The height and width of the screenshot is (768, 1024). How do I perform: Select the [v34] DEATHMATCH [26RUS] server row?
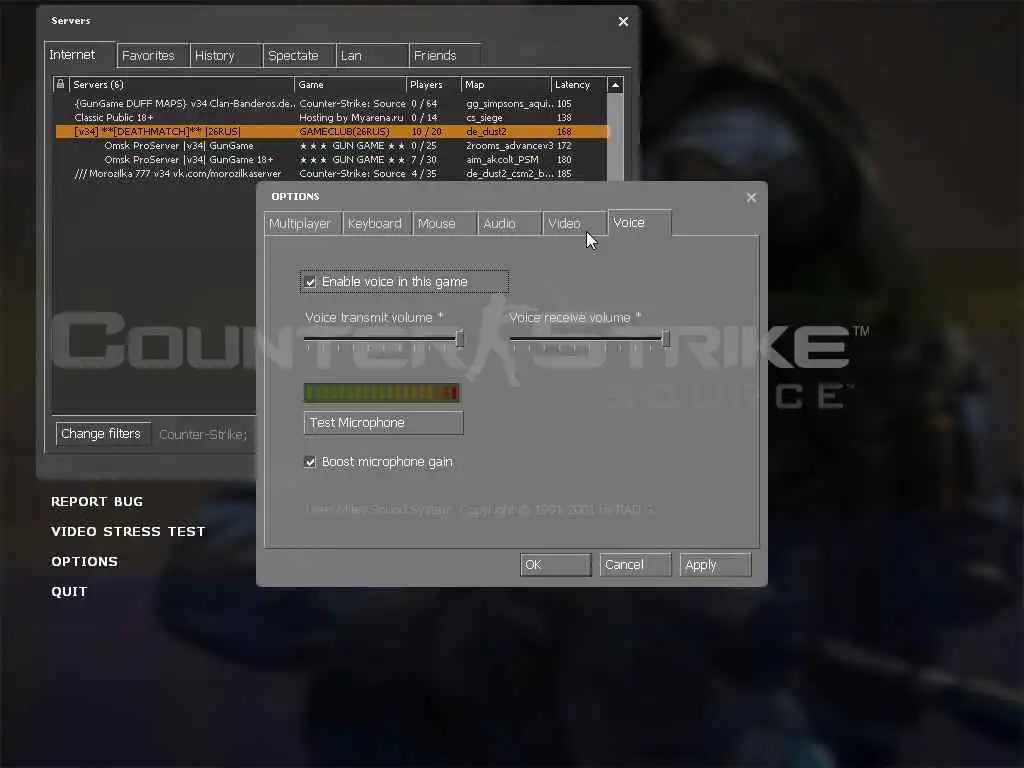coord(331,131)
